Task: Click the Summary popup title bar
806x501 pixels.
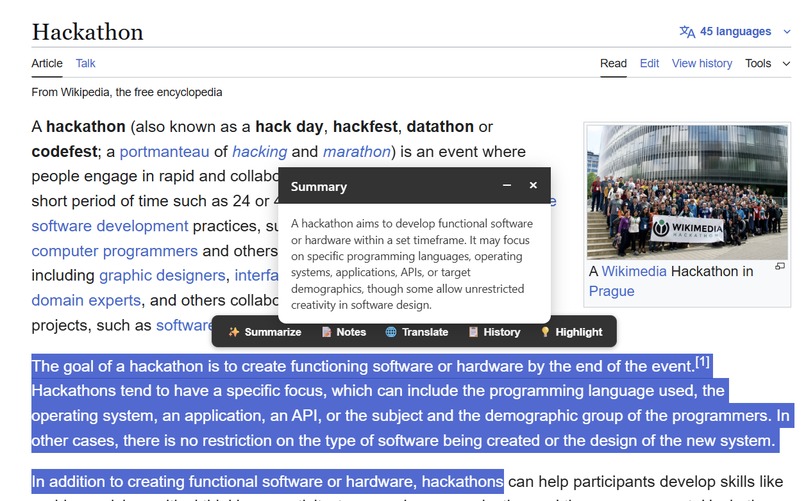Action: click(414, 185)
